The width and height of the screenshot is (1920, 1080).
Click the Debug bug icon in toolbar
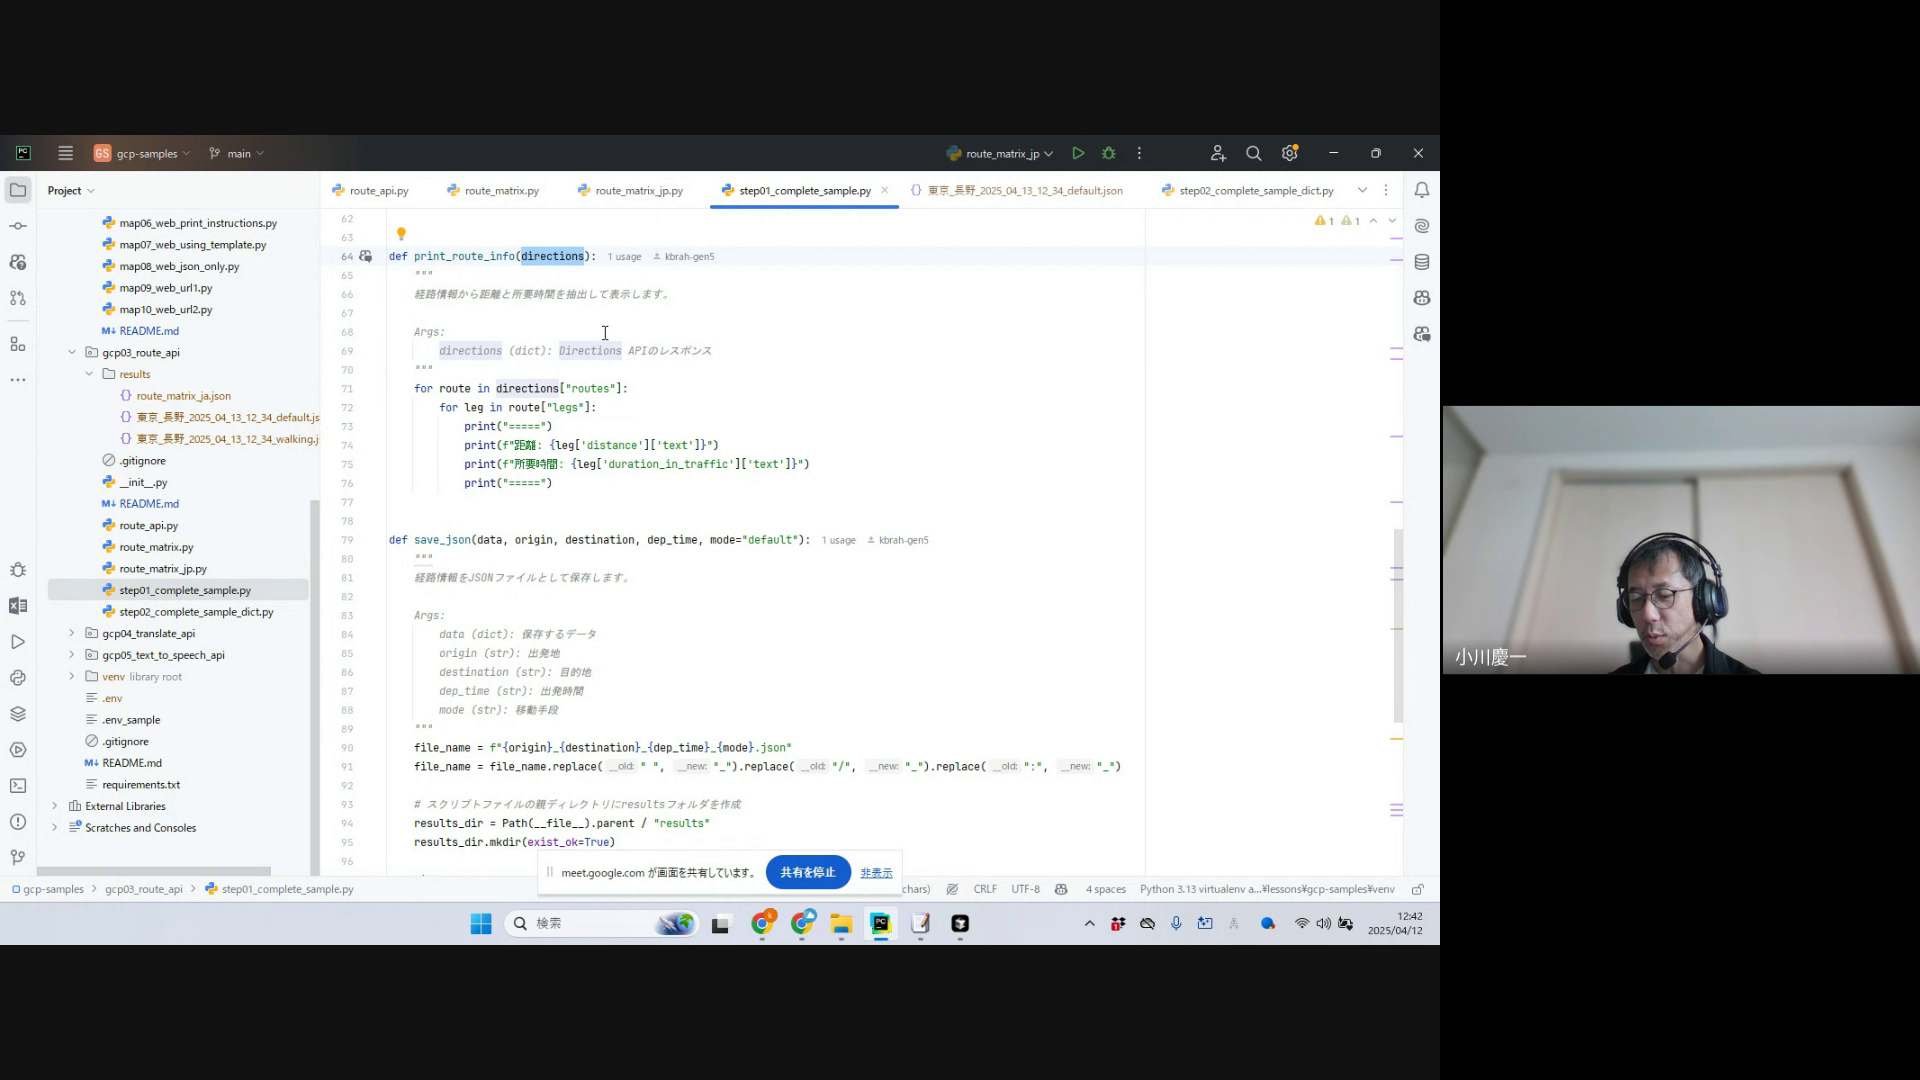(x=1108, y=153)
